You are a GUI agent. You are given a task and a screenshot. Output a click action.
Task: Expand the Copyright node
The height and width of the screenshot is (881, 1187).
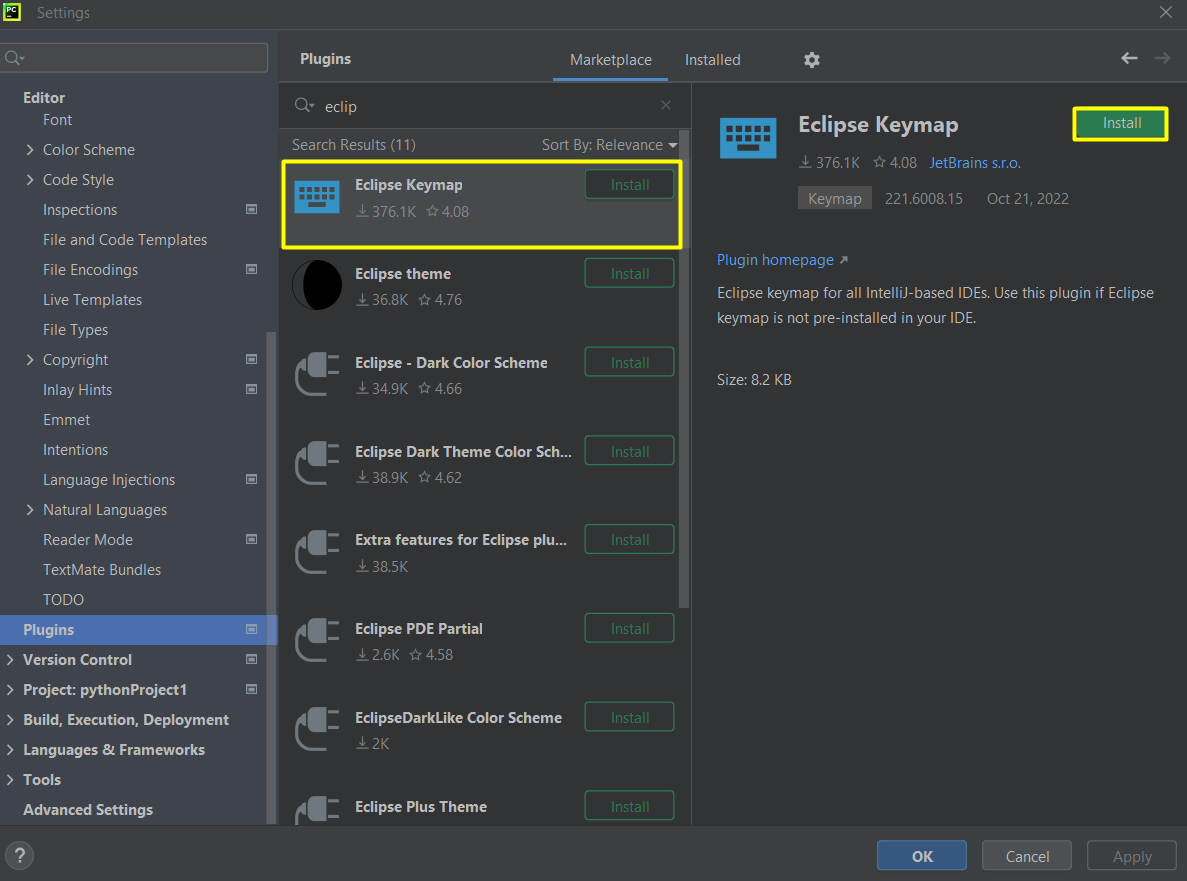coord(30,360)
